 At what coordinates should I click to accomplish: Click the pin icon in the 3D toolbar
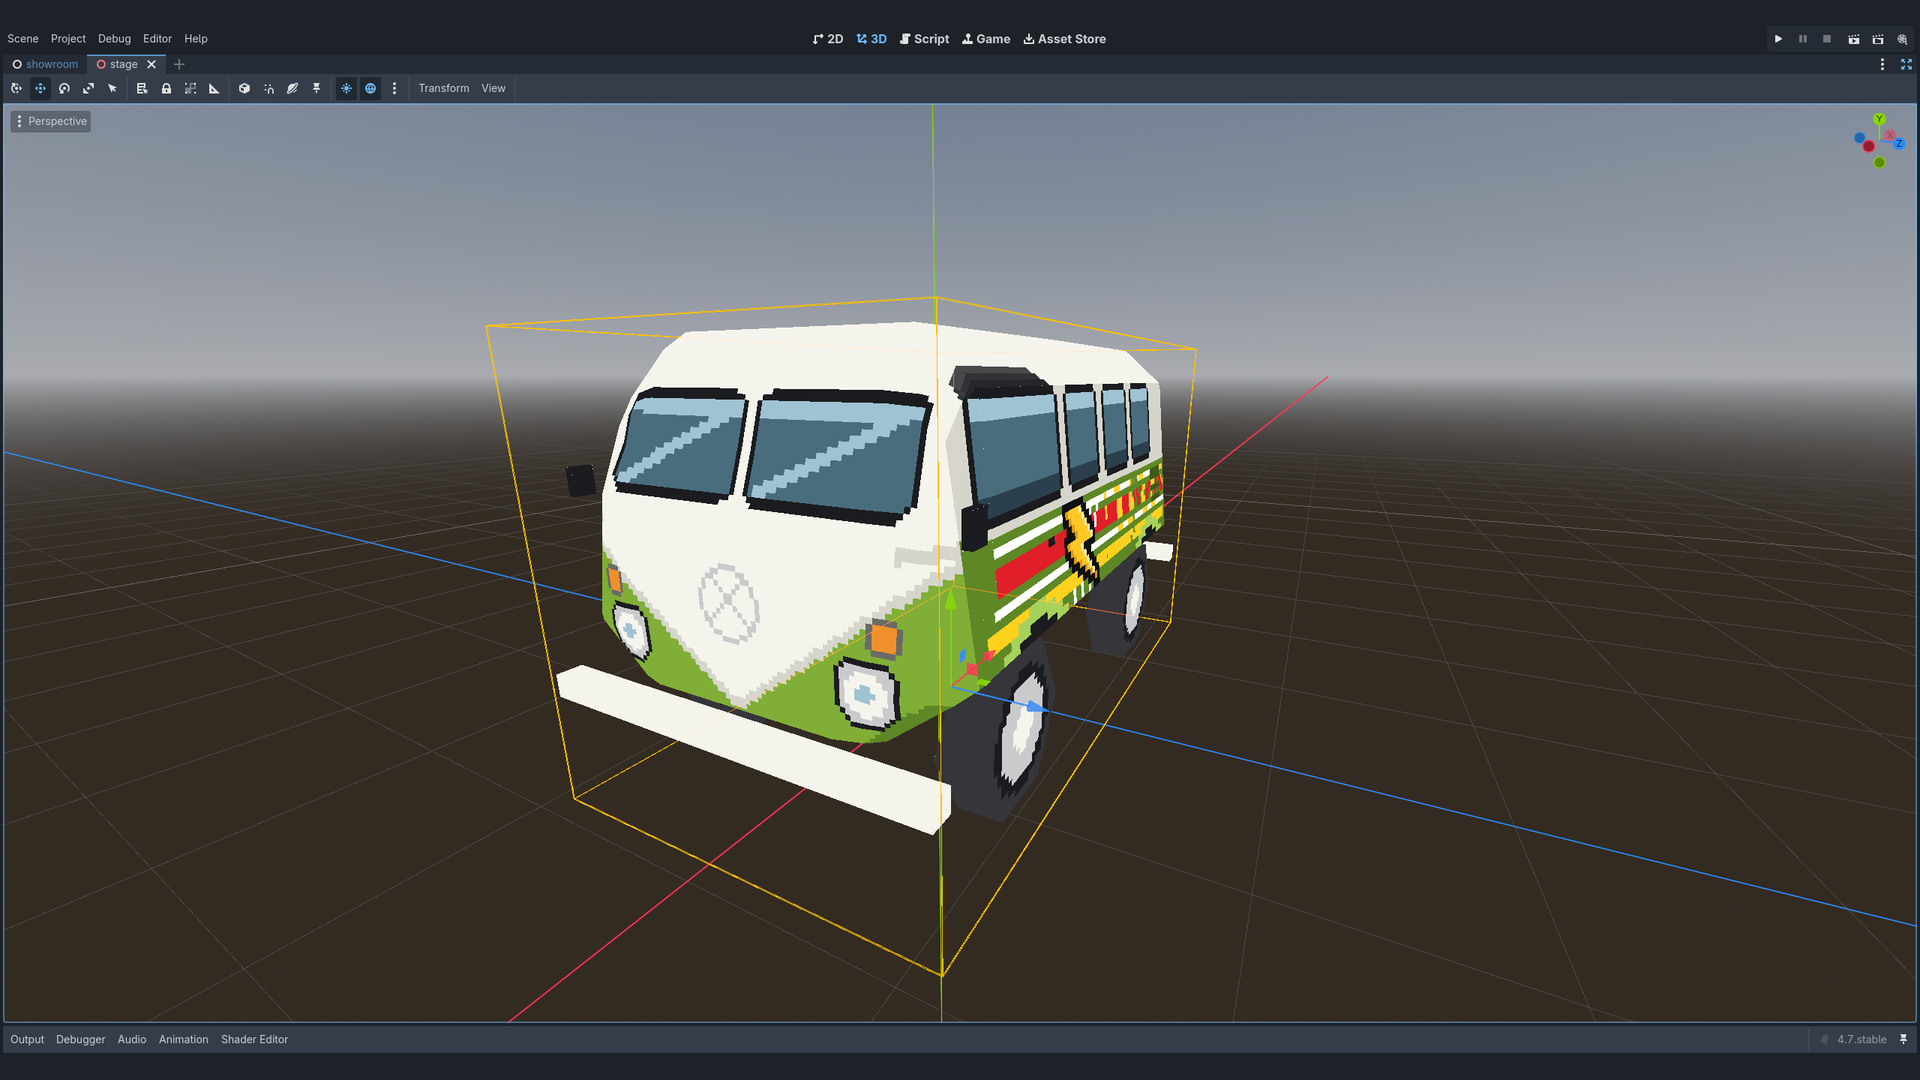316,88
